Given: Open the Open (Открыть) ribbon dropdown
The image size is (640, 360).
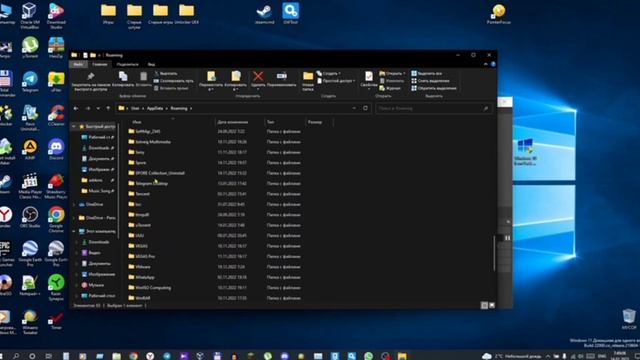Looking at the screenshot, I should 393,73.
